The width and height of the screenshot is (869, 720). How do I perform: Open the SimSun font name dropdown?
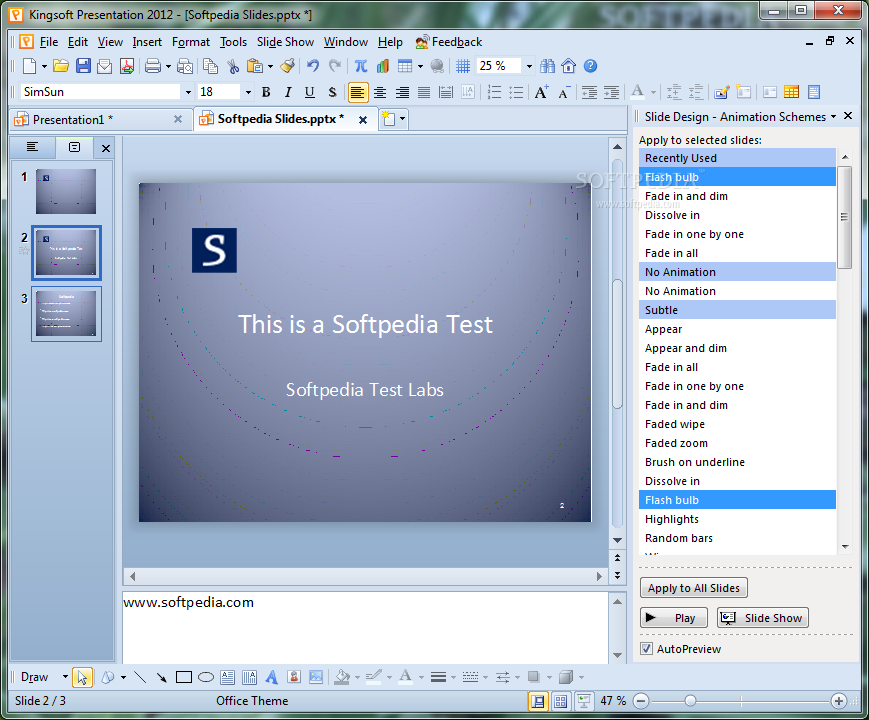point(187,92)
